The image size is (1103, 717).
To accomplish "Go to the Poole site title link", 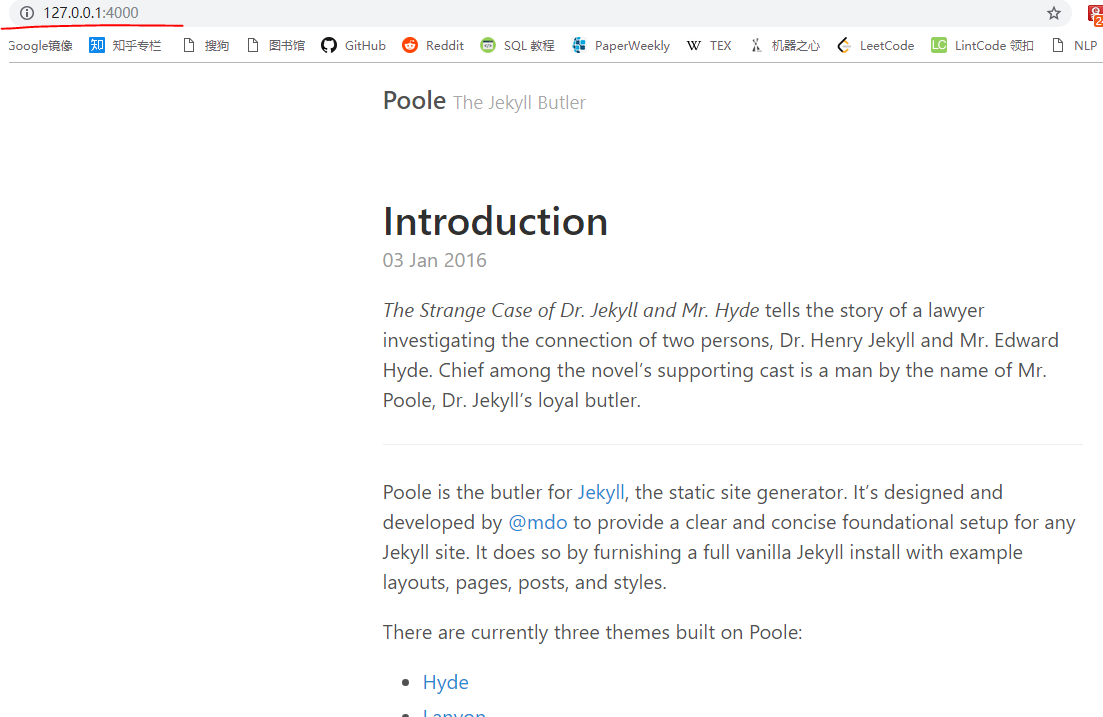I will [x=414, y=101].
